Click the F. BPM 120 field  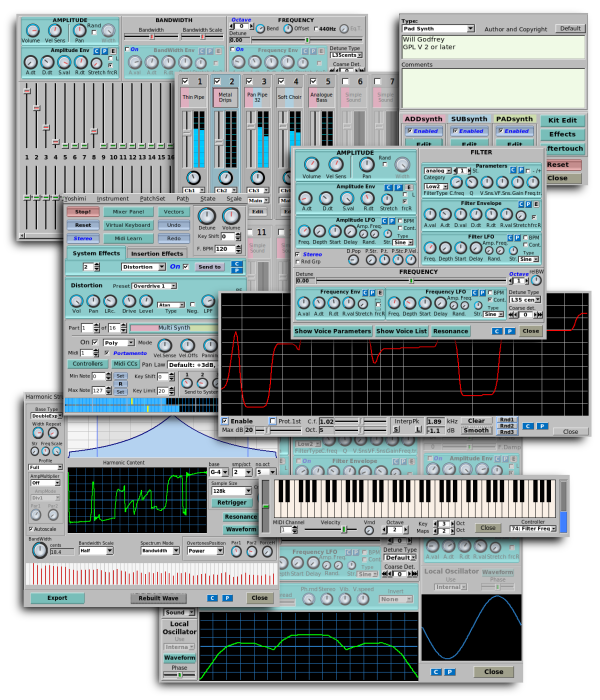pyautogui.click(x=225, y=249)
